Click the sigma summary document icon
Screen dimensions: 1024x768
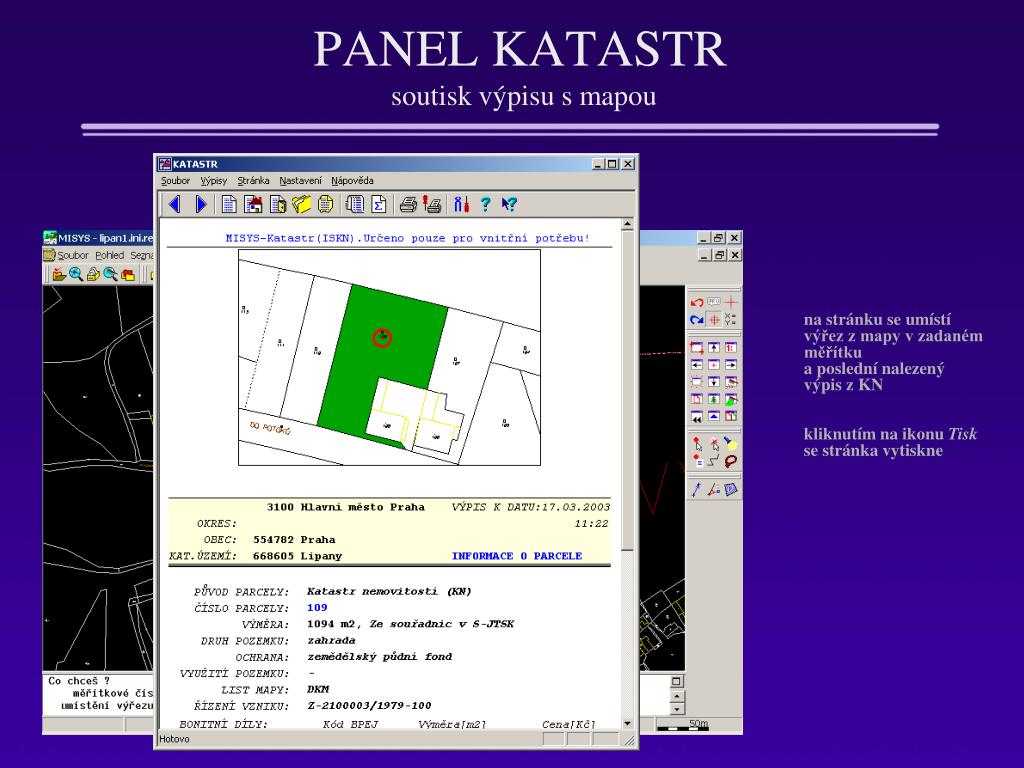tap(379, 204)
